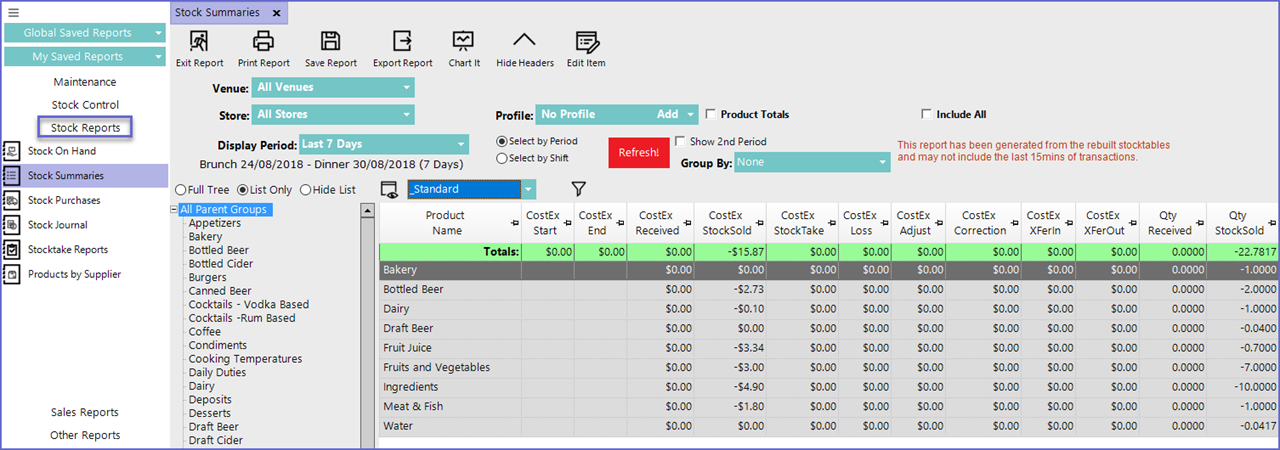
Task: Select the Full Tree radio option
Action: (x=181, y=189)
